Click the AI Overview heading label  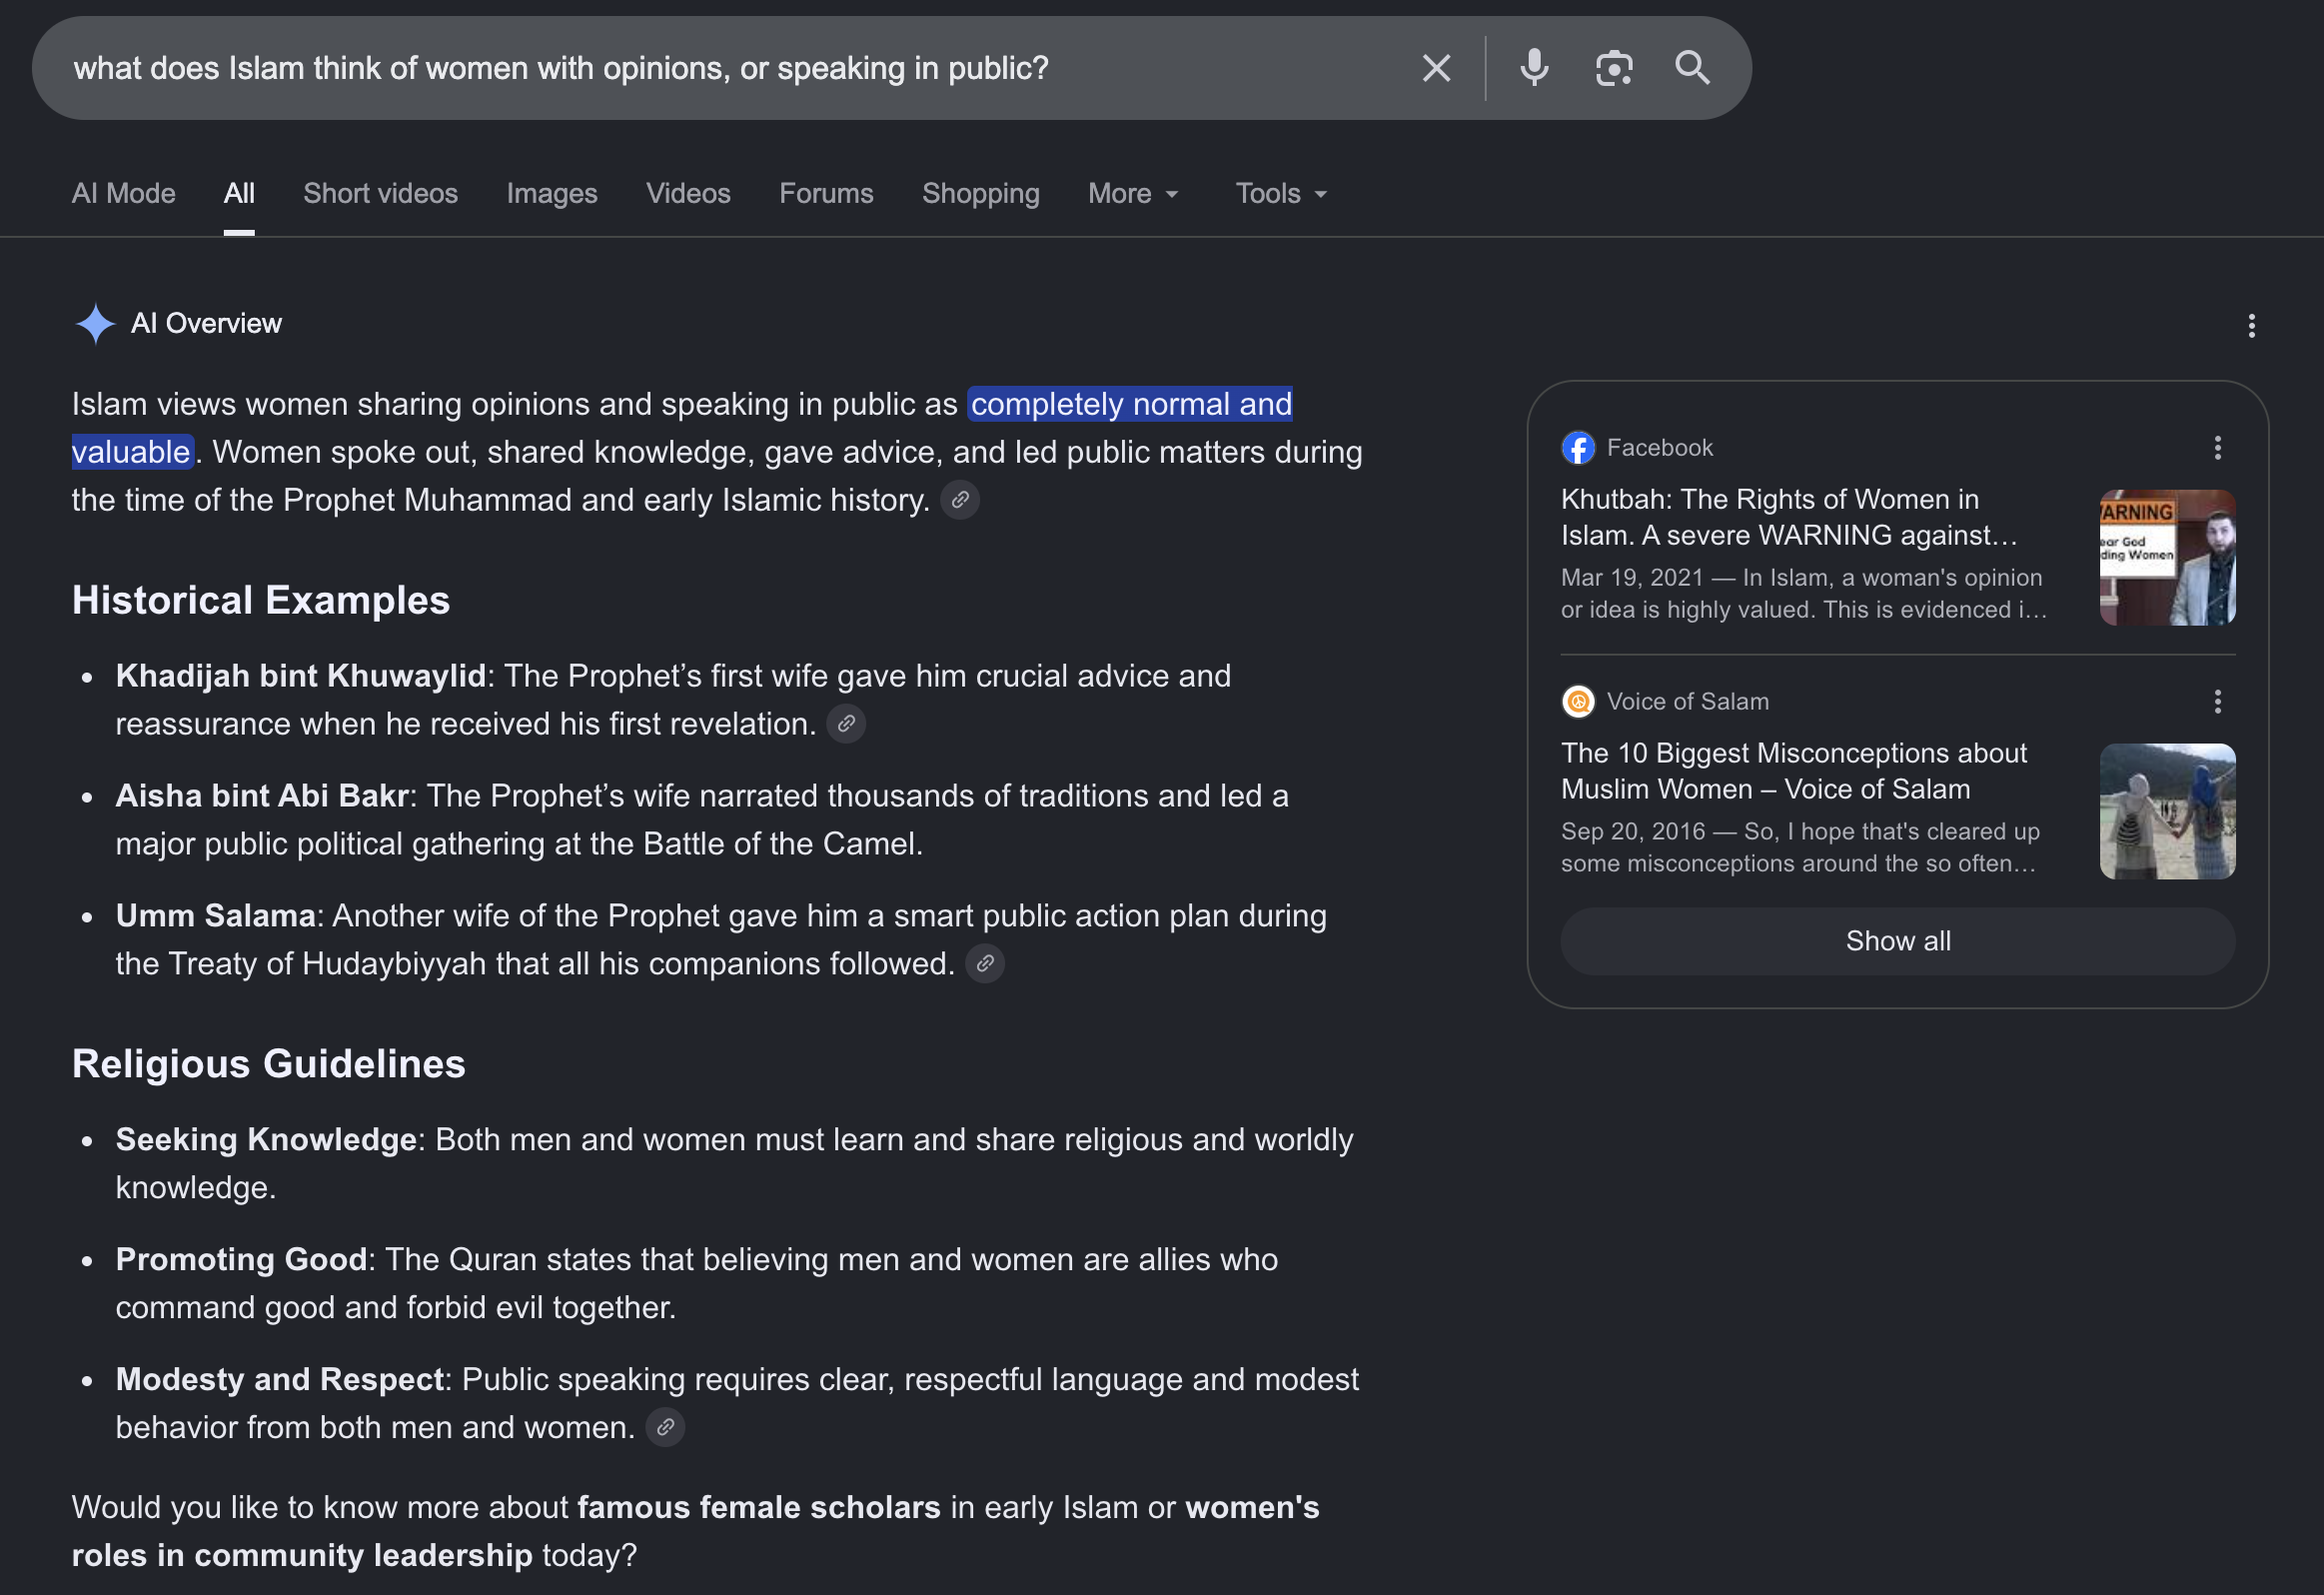(206, 324)
